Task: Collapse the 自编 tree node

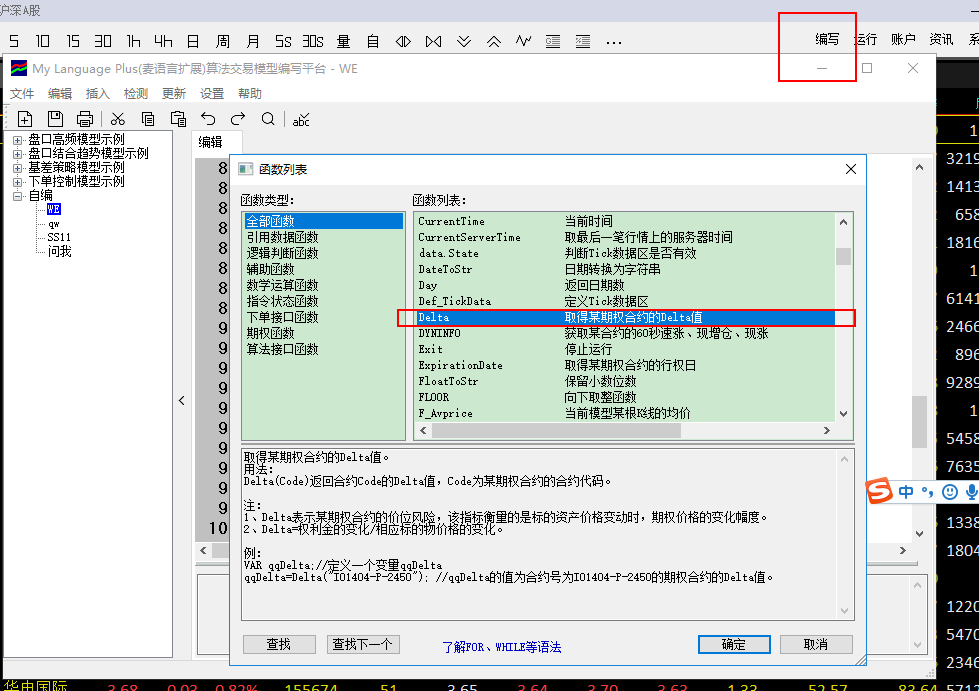Action: [18, 196]
